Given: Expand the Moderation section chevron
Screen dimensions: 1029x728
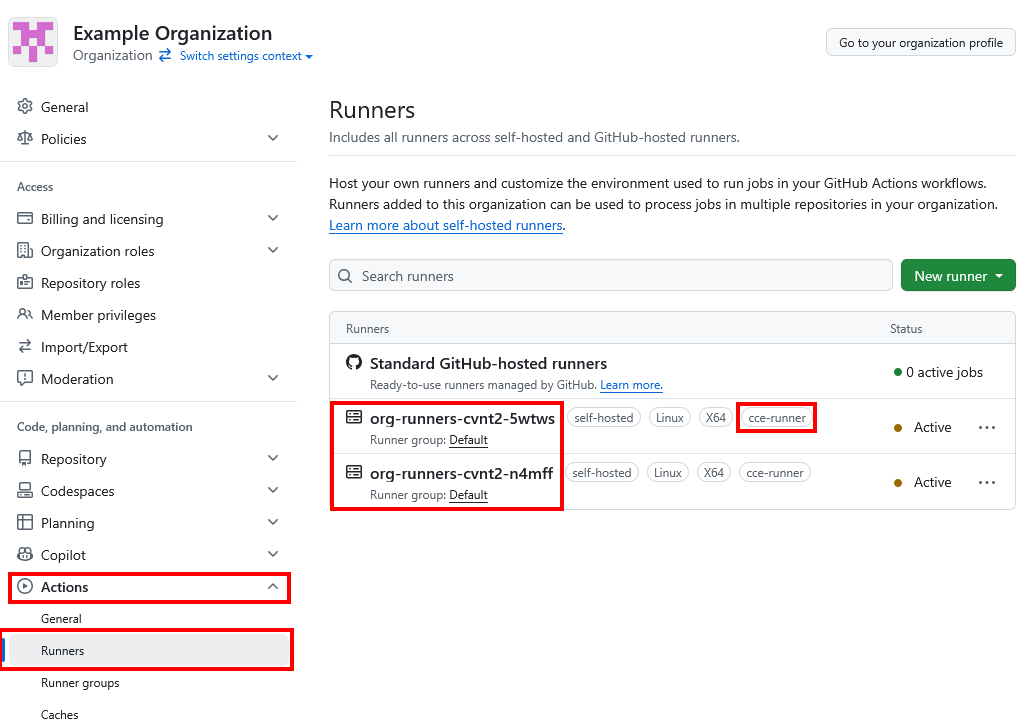Looking at the screenshot, I should point(273,379).
